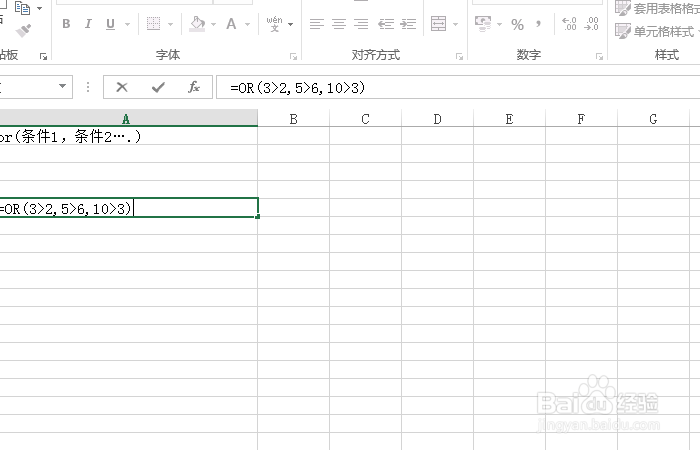Increase indent
This screenshot has width=700, height=450.
pyautogui.click(x=408, y=24)
